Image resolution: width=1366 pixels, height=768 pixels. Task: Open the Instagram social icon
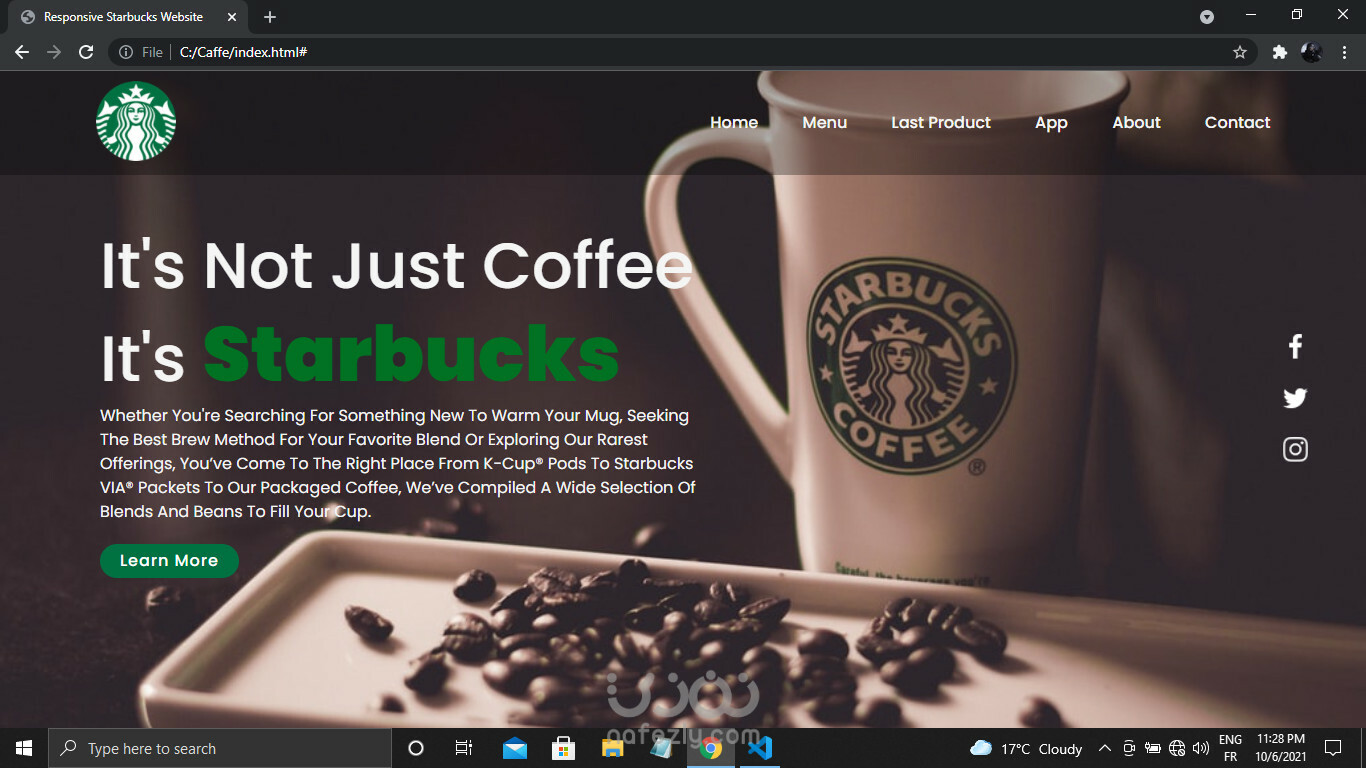1295,449
